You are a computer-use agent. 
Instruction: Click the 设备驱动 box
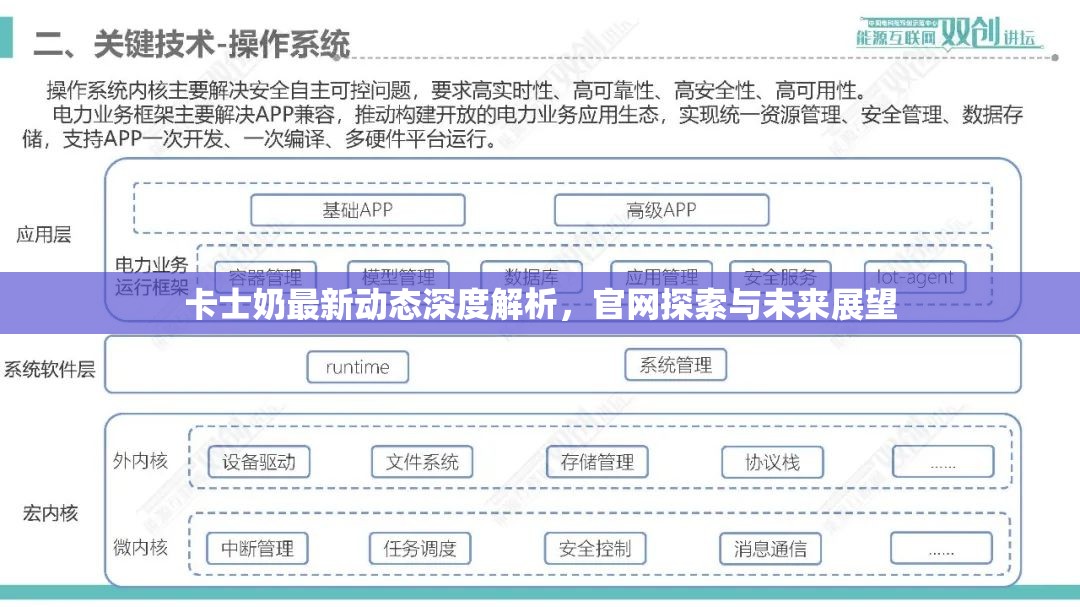click(x=259, y=462)
